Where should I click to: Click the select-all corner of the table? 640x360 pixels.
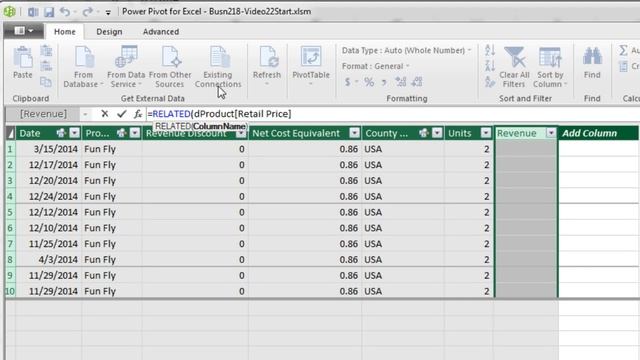tap(10, 133)
